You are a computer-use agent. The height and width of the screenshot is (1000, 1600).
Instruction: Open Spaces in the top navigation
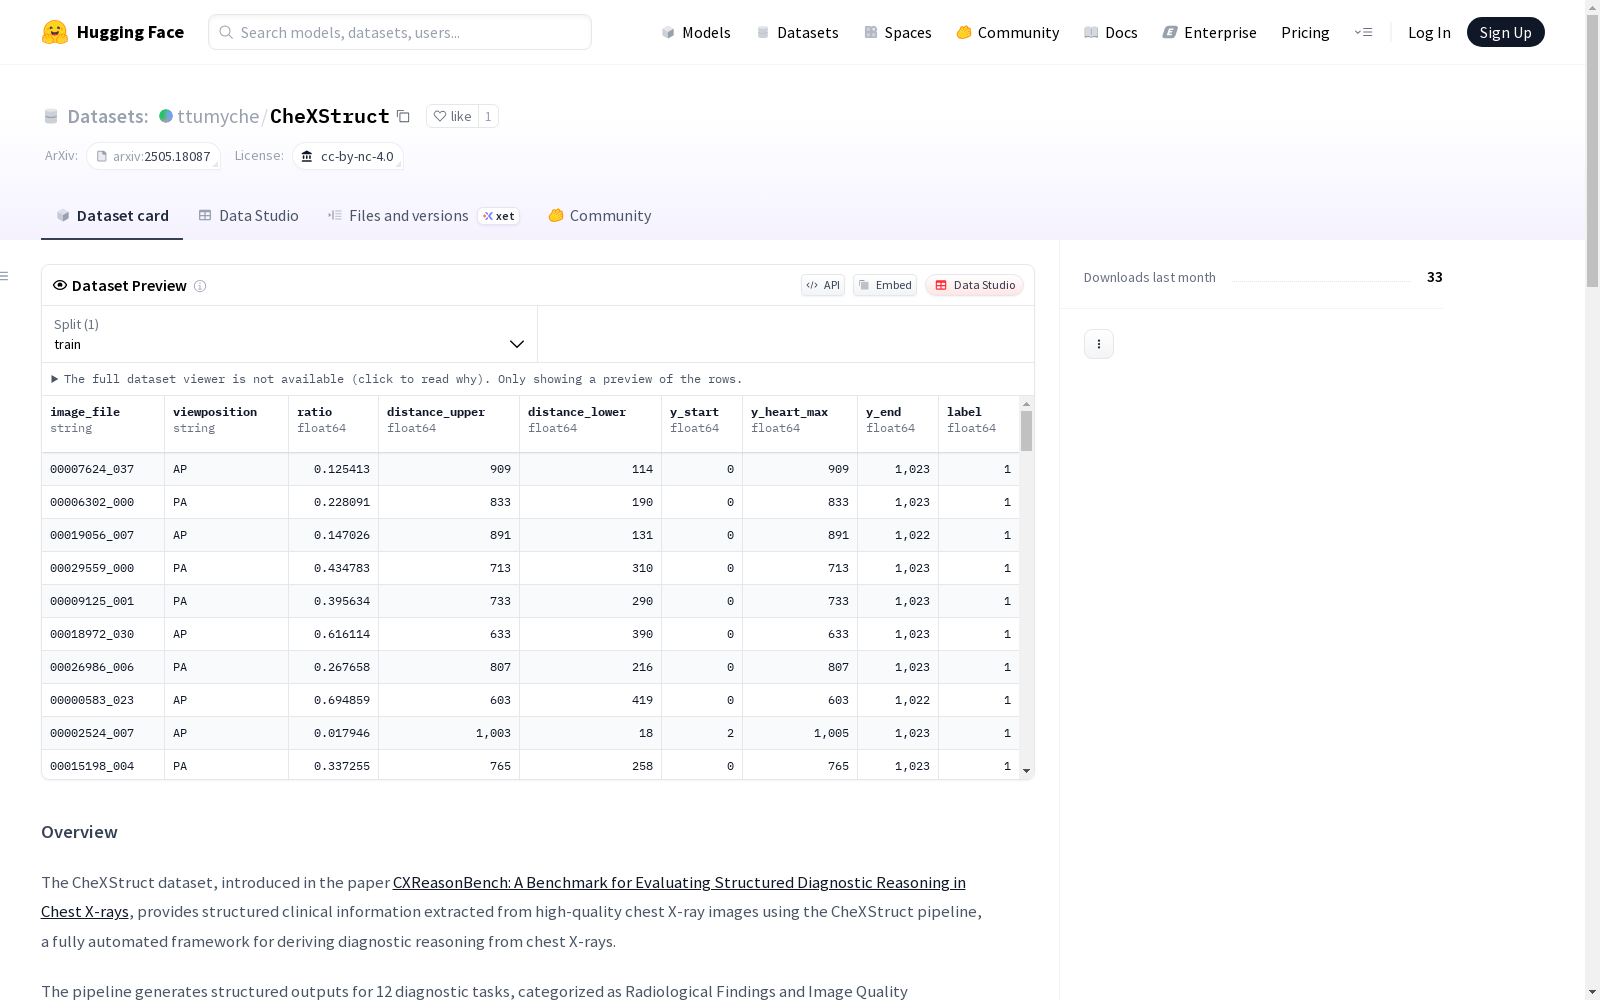coord(897,32)
